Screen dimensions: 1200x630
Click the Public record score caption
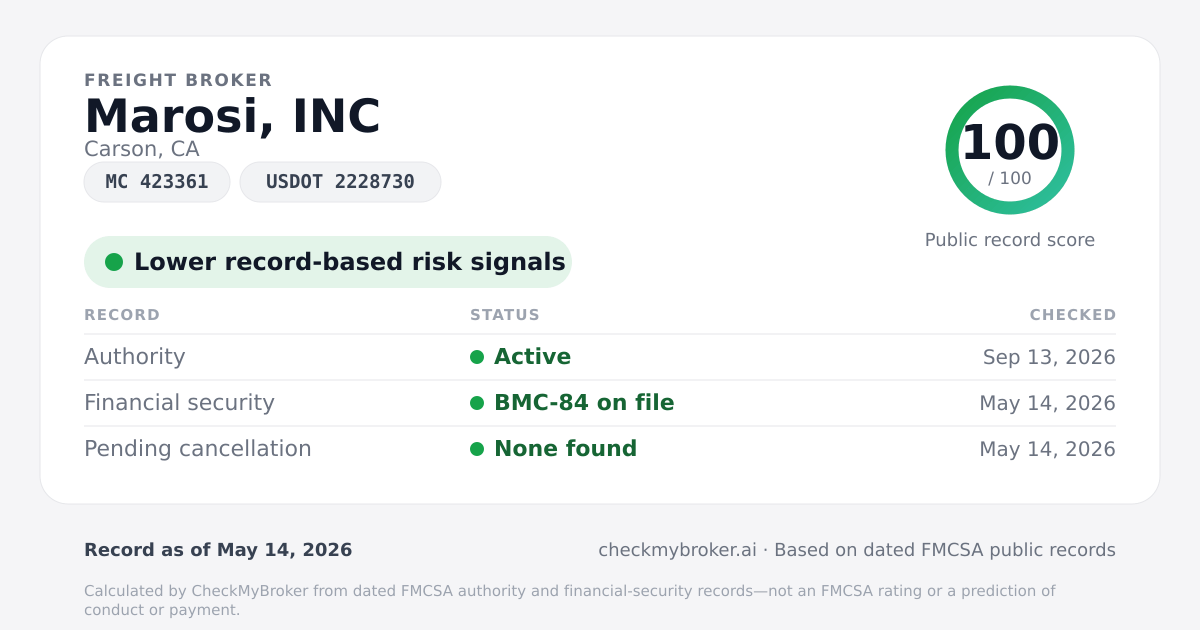tap(1010, 240)
